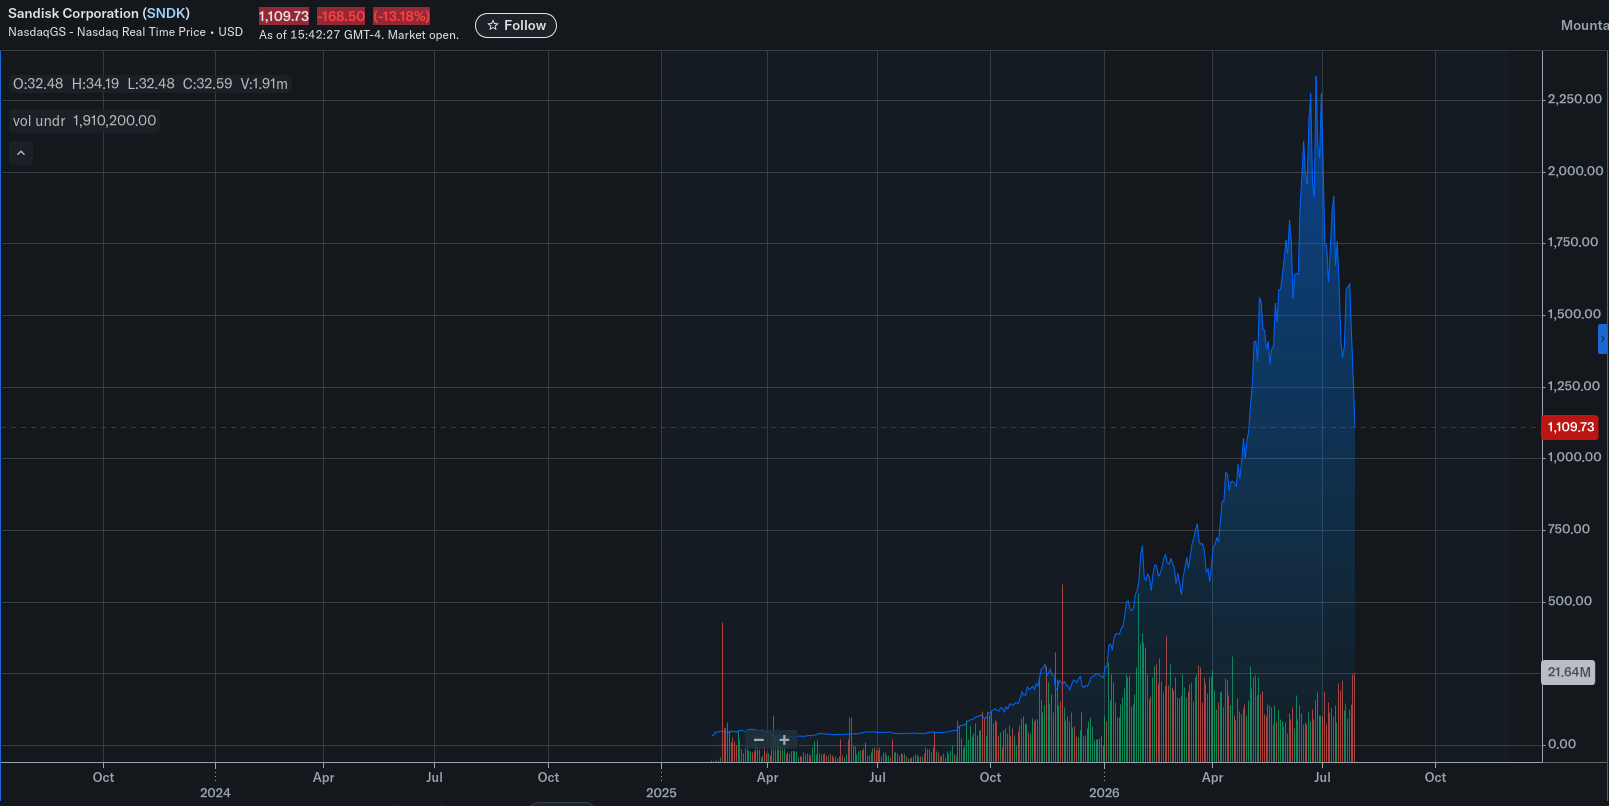Collapse the indicator legend with the caret
The image size is (1609, 806).
[21, 153]
